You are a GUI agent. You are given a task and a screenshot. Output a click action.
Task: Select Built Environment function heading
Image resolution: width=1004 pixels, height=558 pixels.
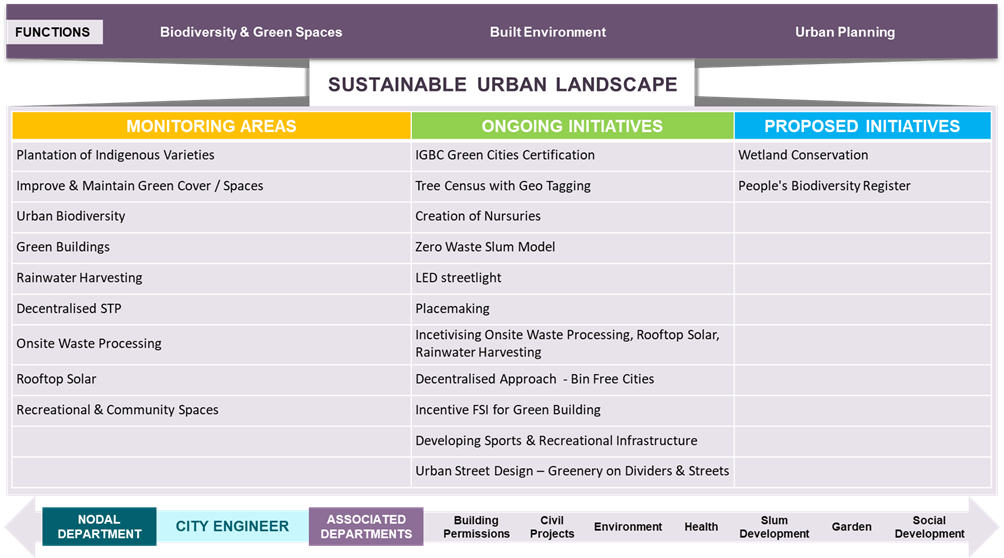(547, 32)
